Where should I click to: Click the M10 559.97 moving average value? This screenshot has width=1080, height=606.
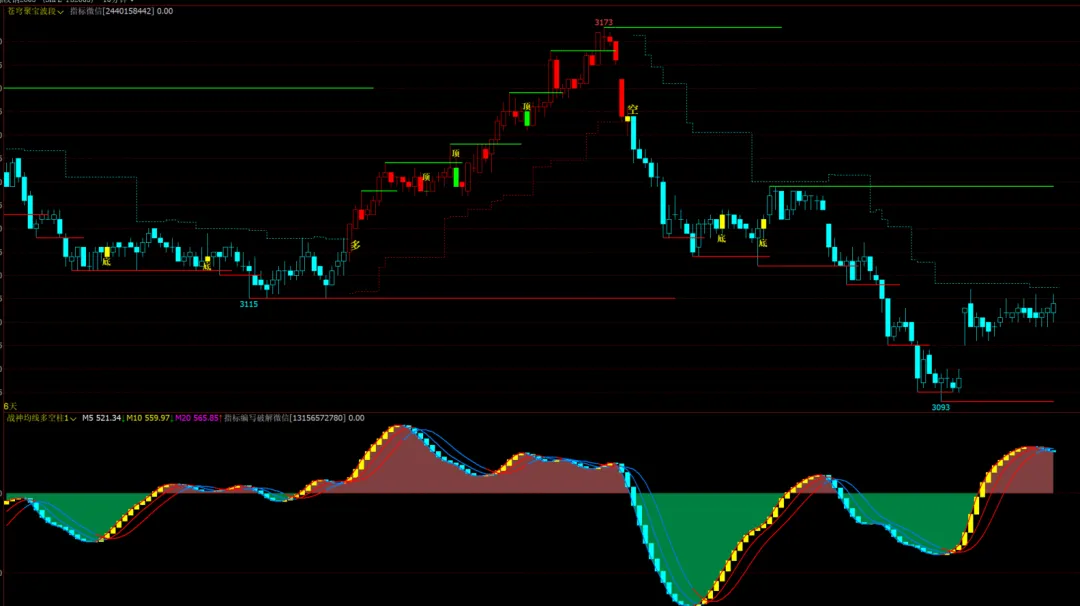[148, 418]
